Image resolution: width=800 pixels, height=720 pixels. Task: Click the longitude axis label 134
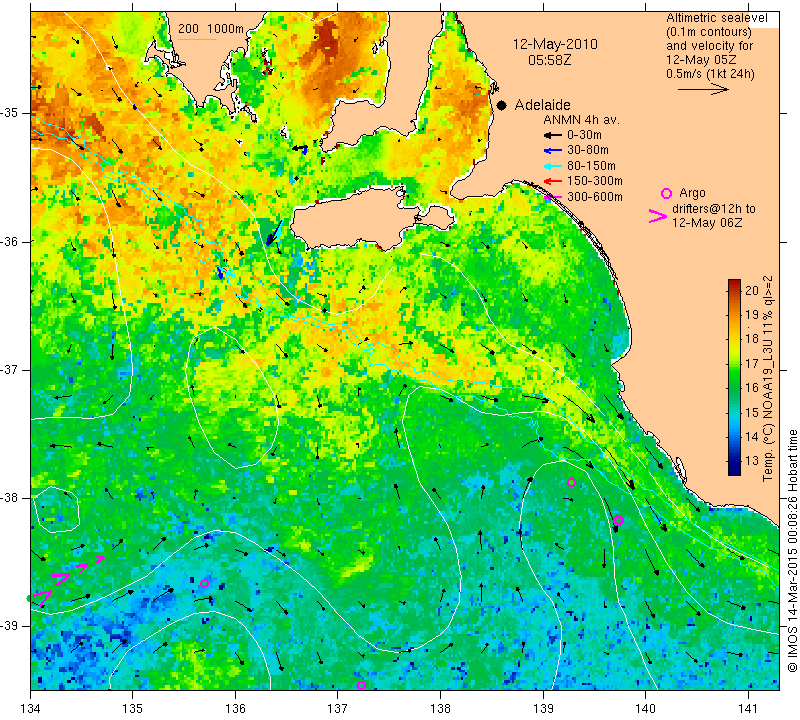click(30, 708)
